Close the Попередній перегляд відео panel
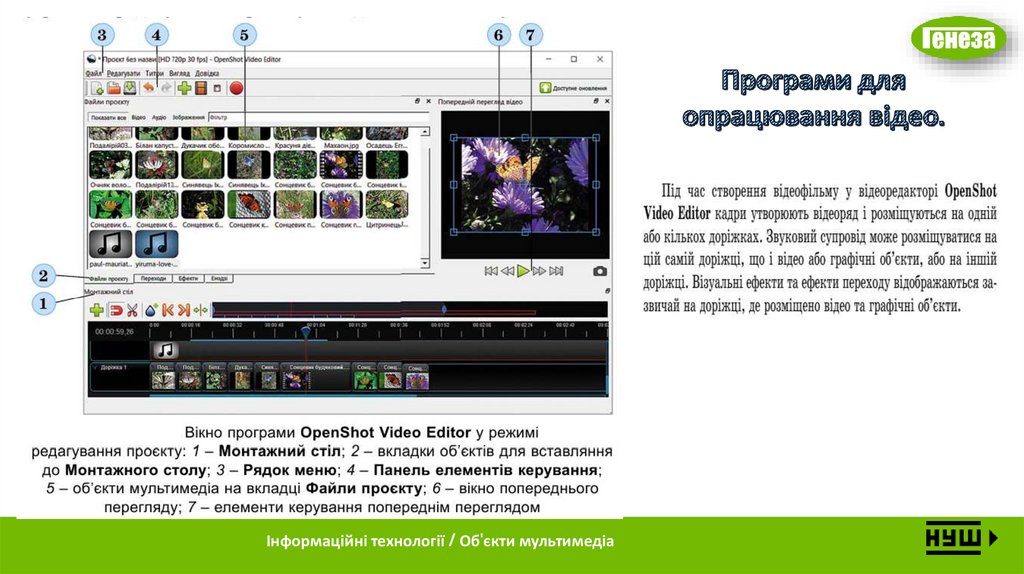Viewport: 1024px width, 574px height. (607, 101)
